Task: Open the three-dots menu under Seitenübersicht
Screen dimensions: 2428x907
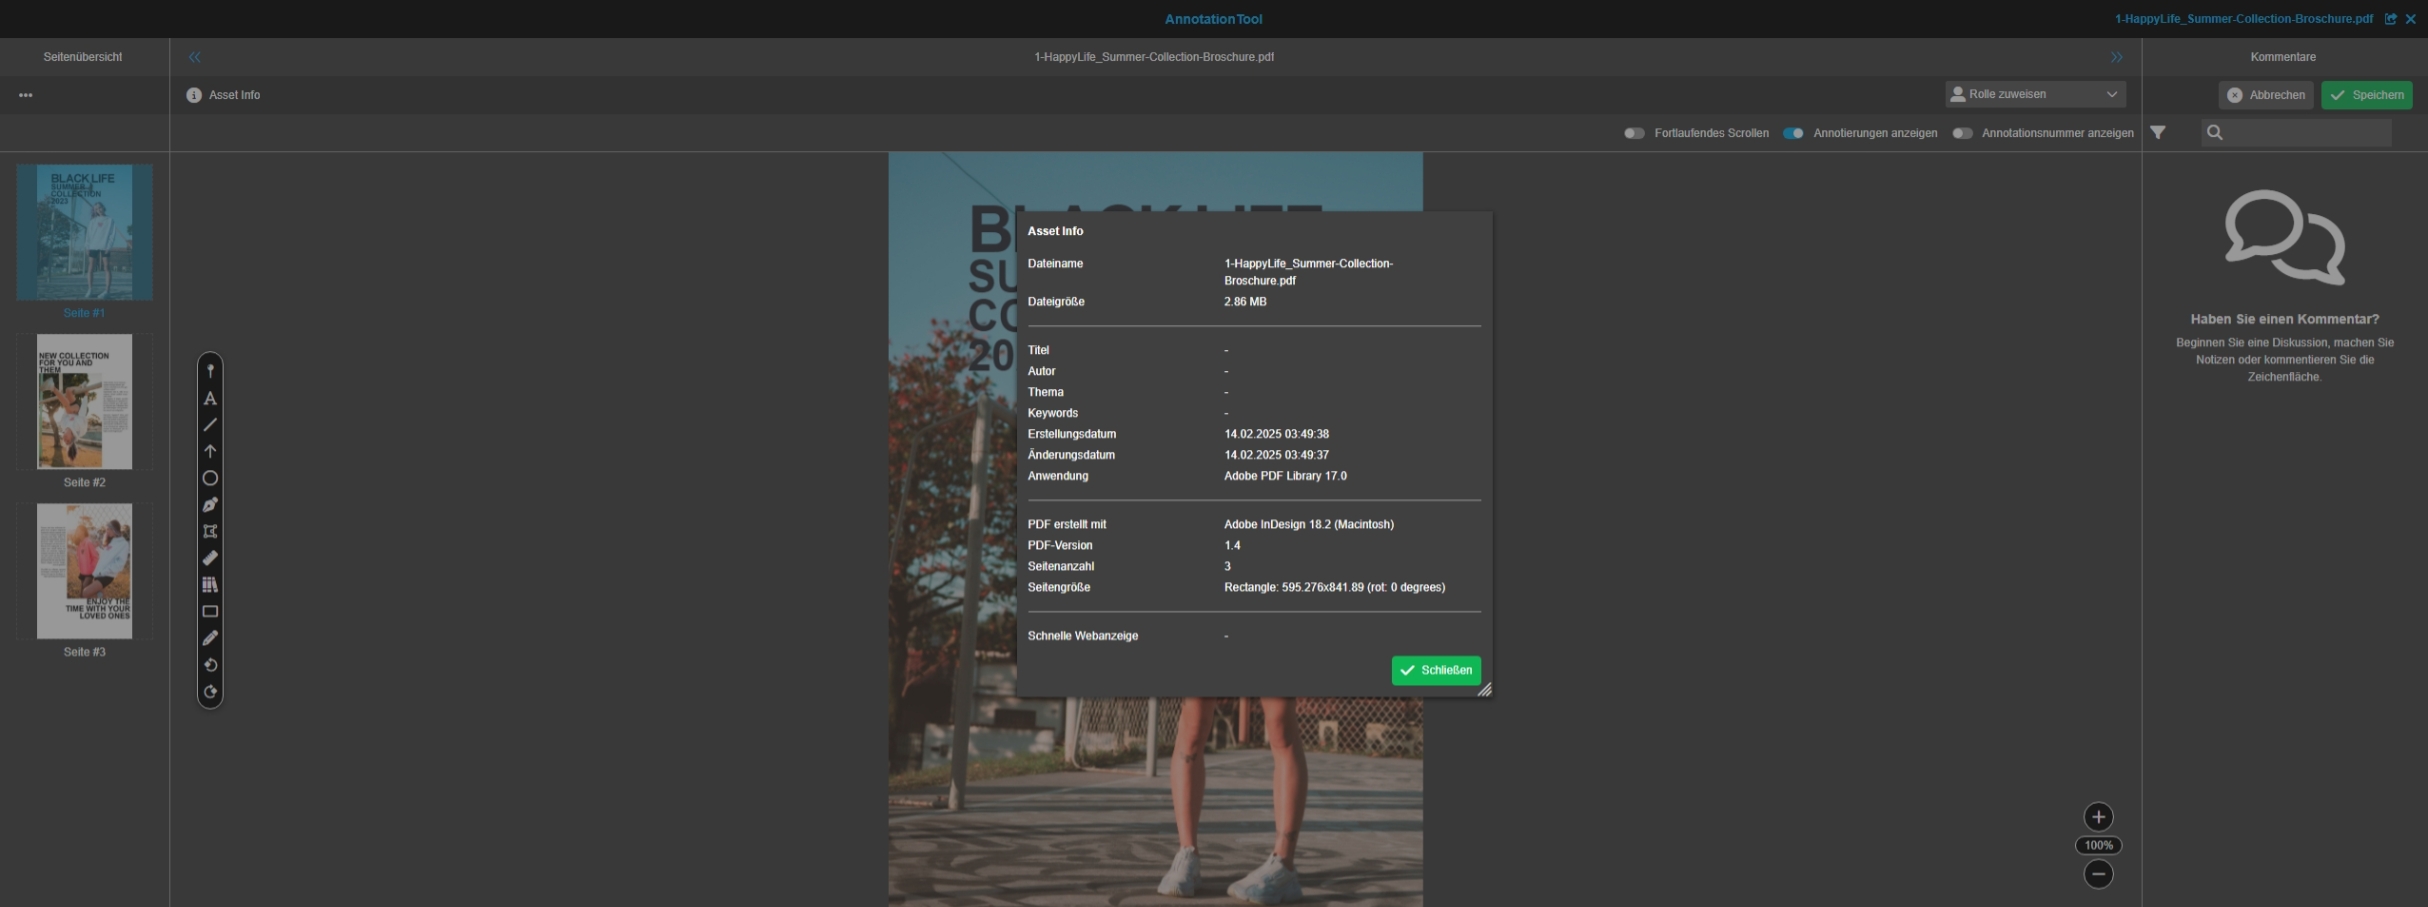Action: click(26, 95)
